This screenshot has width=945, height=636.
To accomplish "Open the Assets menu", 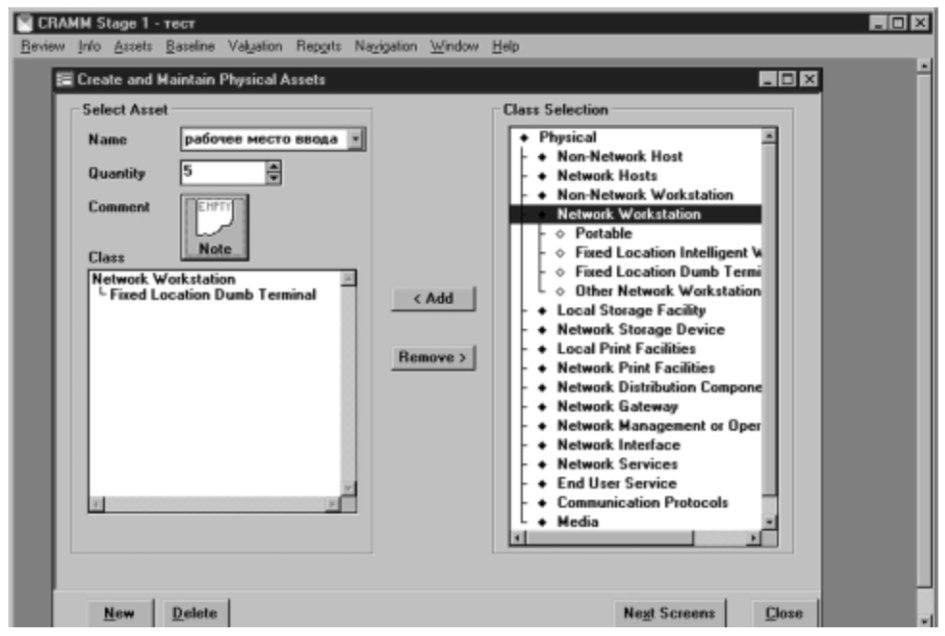I will [133, 46].
